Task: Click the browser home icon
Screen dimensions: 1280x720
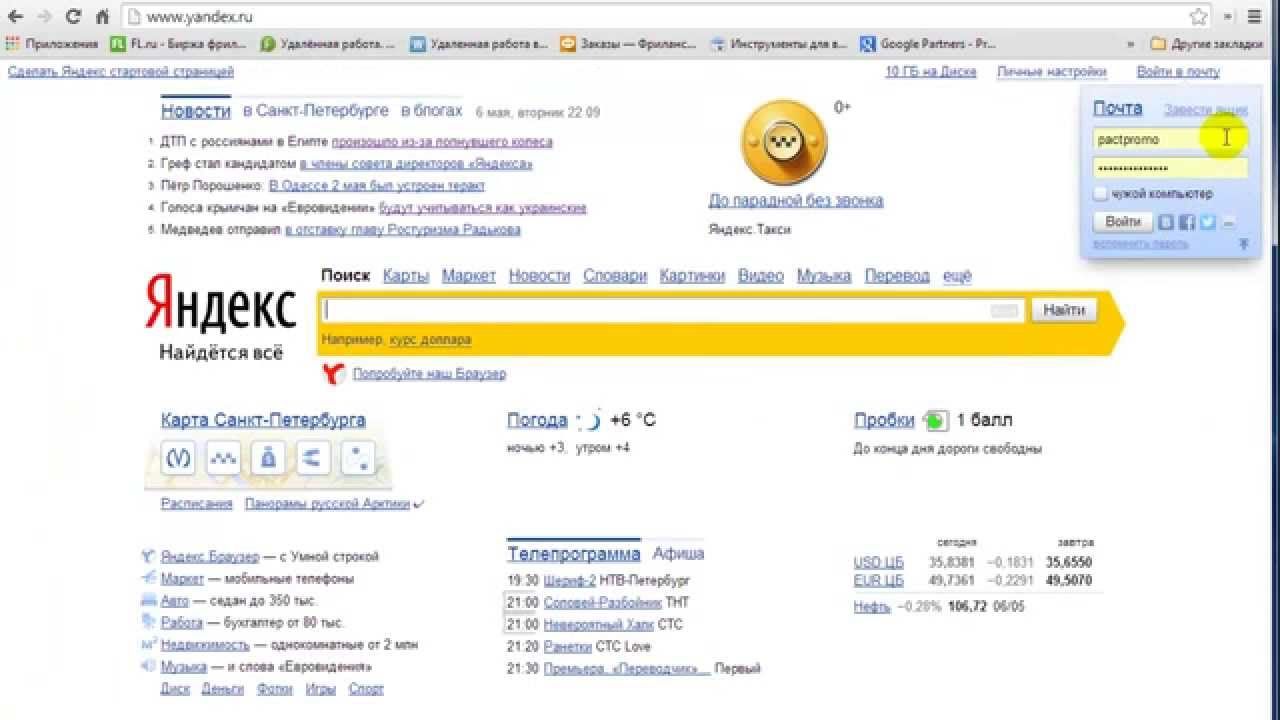Action: (102, 16)
